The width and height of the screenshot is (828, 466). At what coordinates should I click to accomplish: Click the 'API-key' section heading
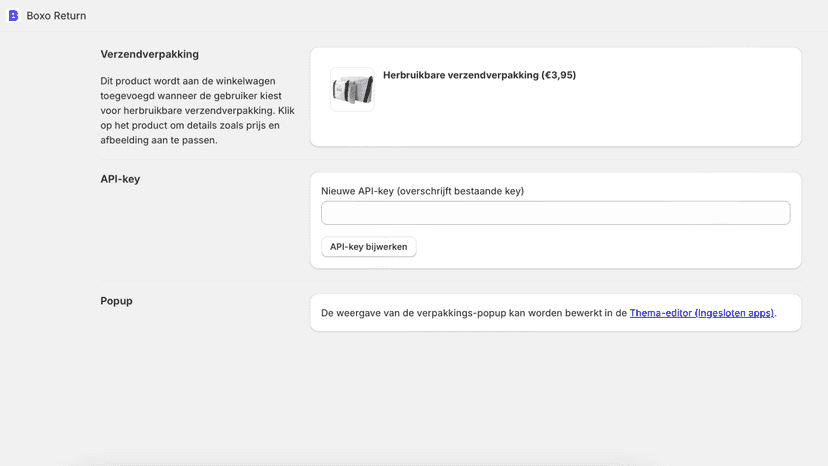click(120, 179)
